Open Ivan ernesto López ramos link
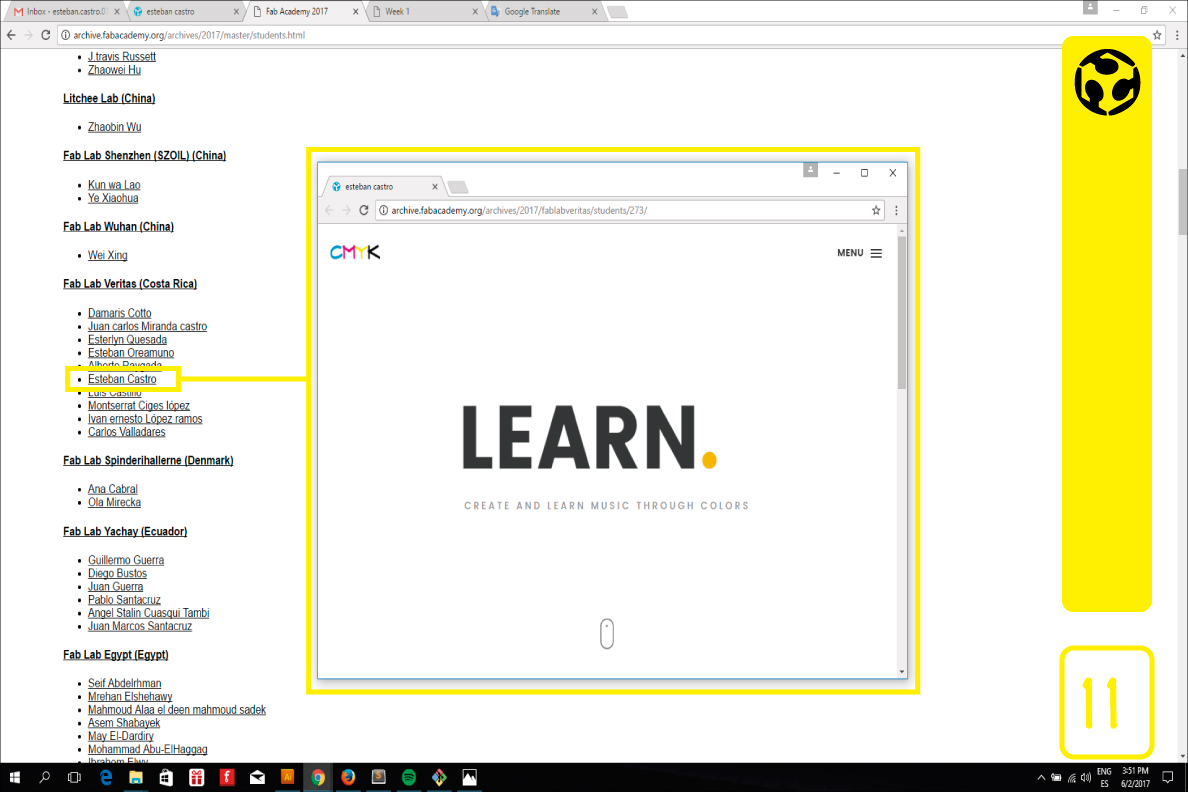Screen dimensions: 1188x792 click(145, 418)
